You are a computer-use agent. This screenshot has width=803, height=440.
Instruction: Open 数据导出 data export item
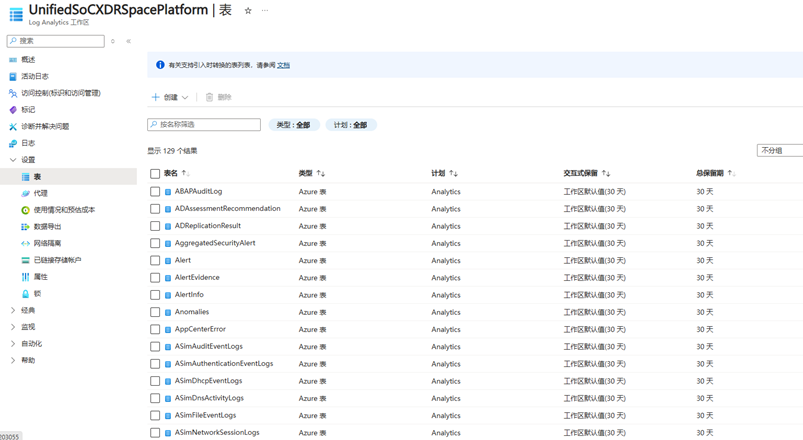[47, 226]
